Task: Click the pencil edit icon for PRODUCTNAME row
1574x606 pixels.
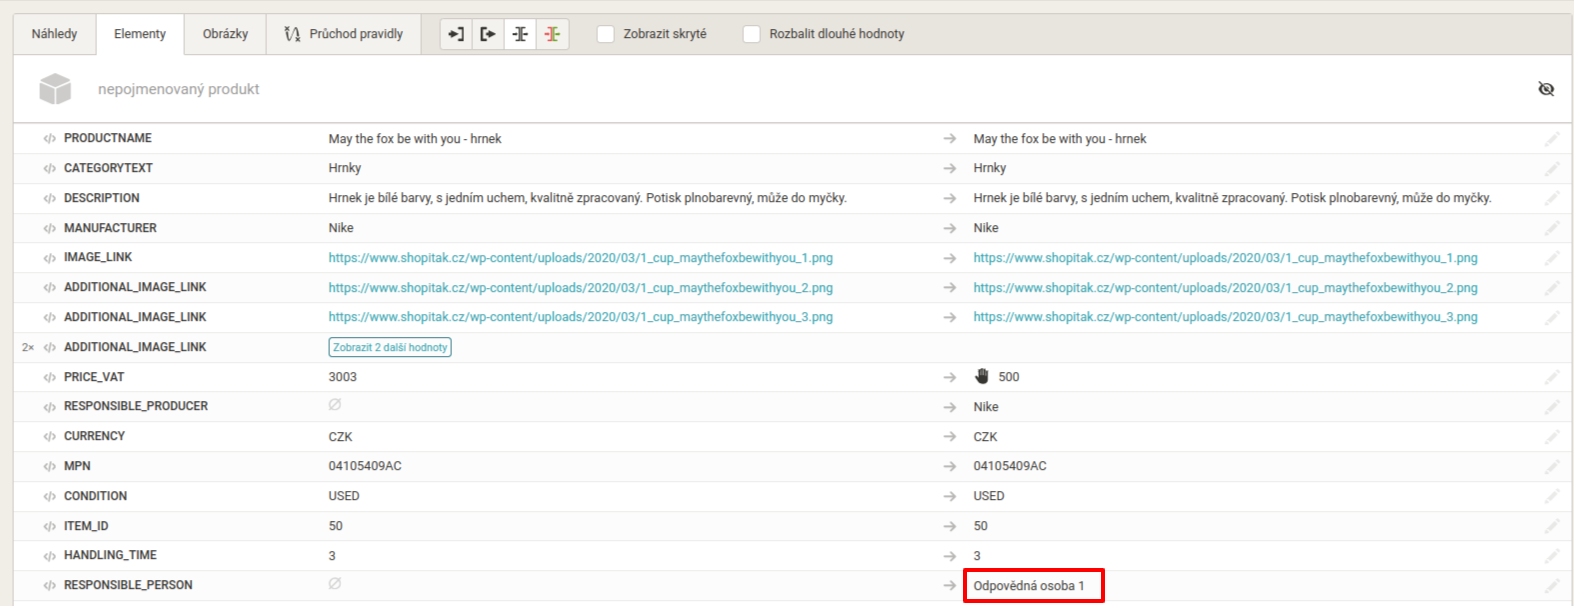Action: (1551, 139)
